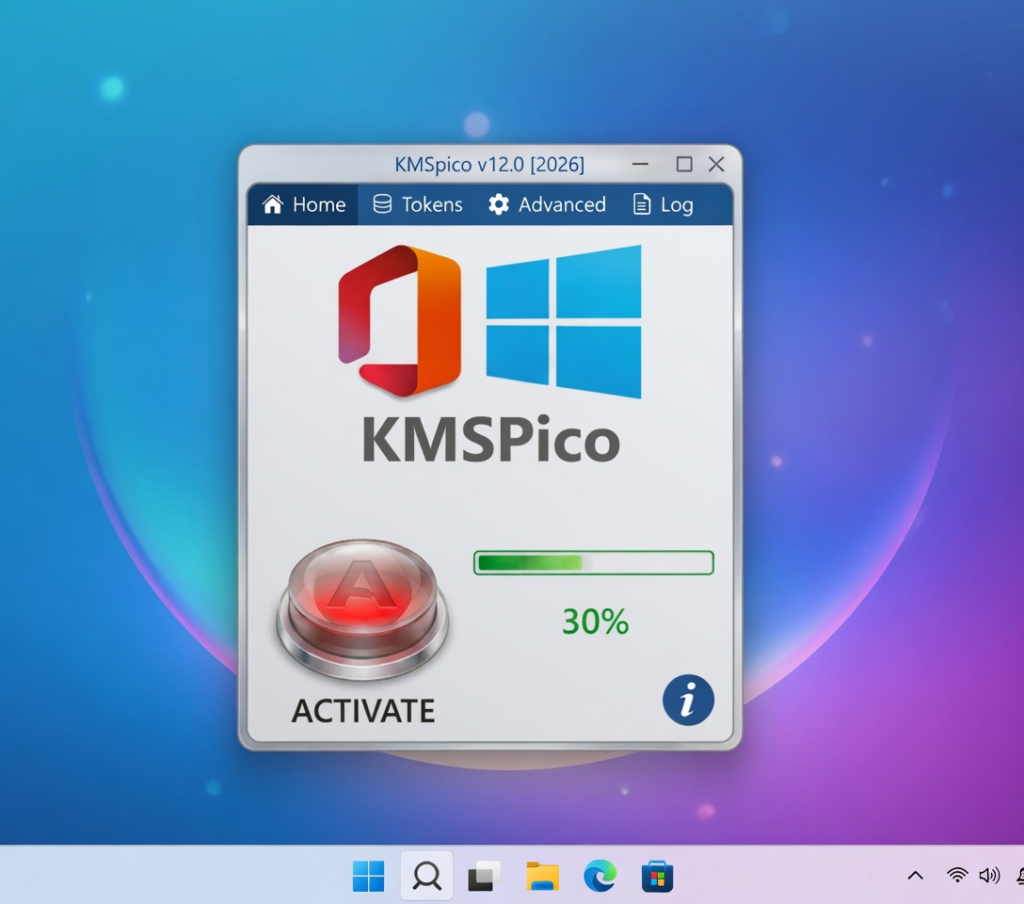Click the green activation progress bar
Screen dimensions: 1024x904
pos(594,562)
